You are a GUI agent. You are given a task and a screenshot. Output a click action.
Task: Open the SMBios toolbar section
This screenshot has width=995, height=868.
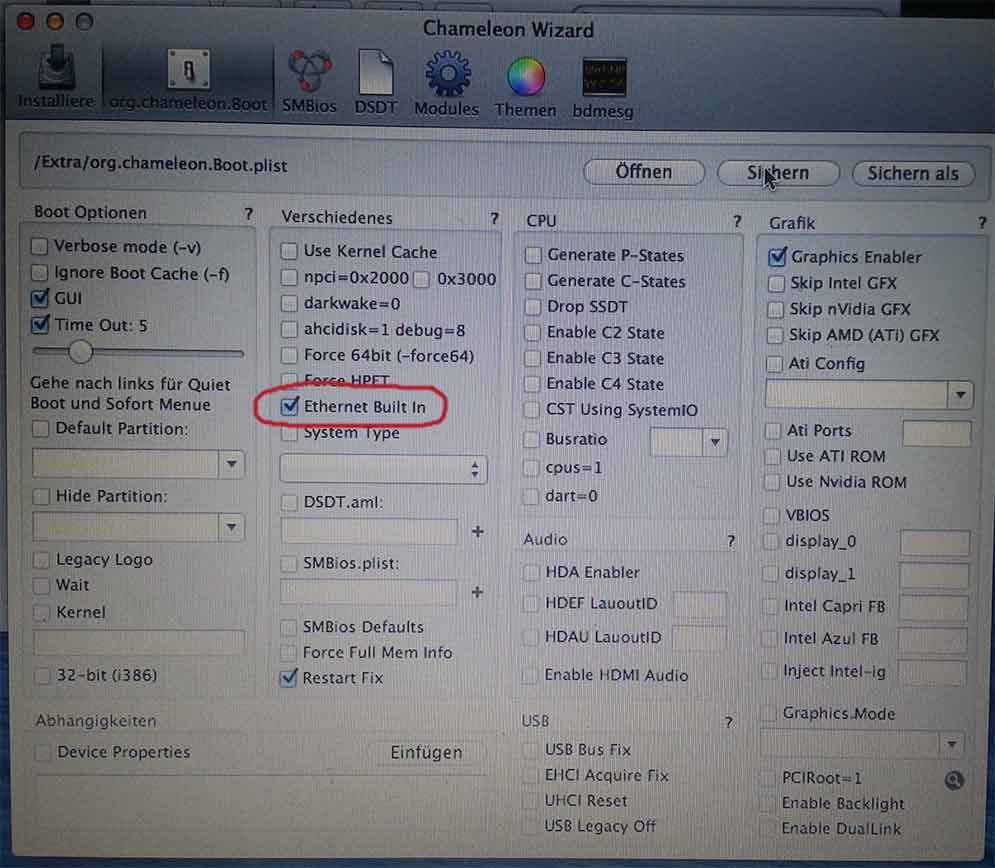tap(309, 81)
